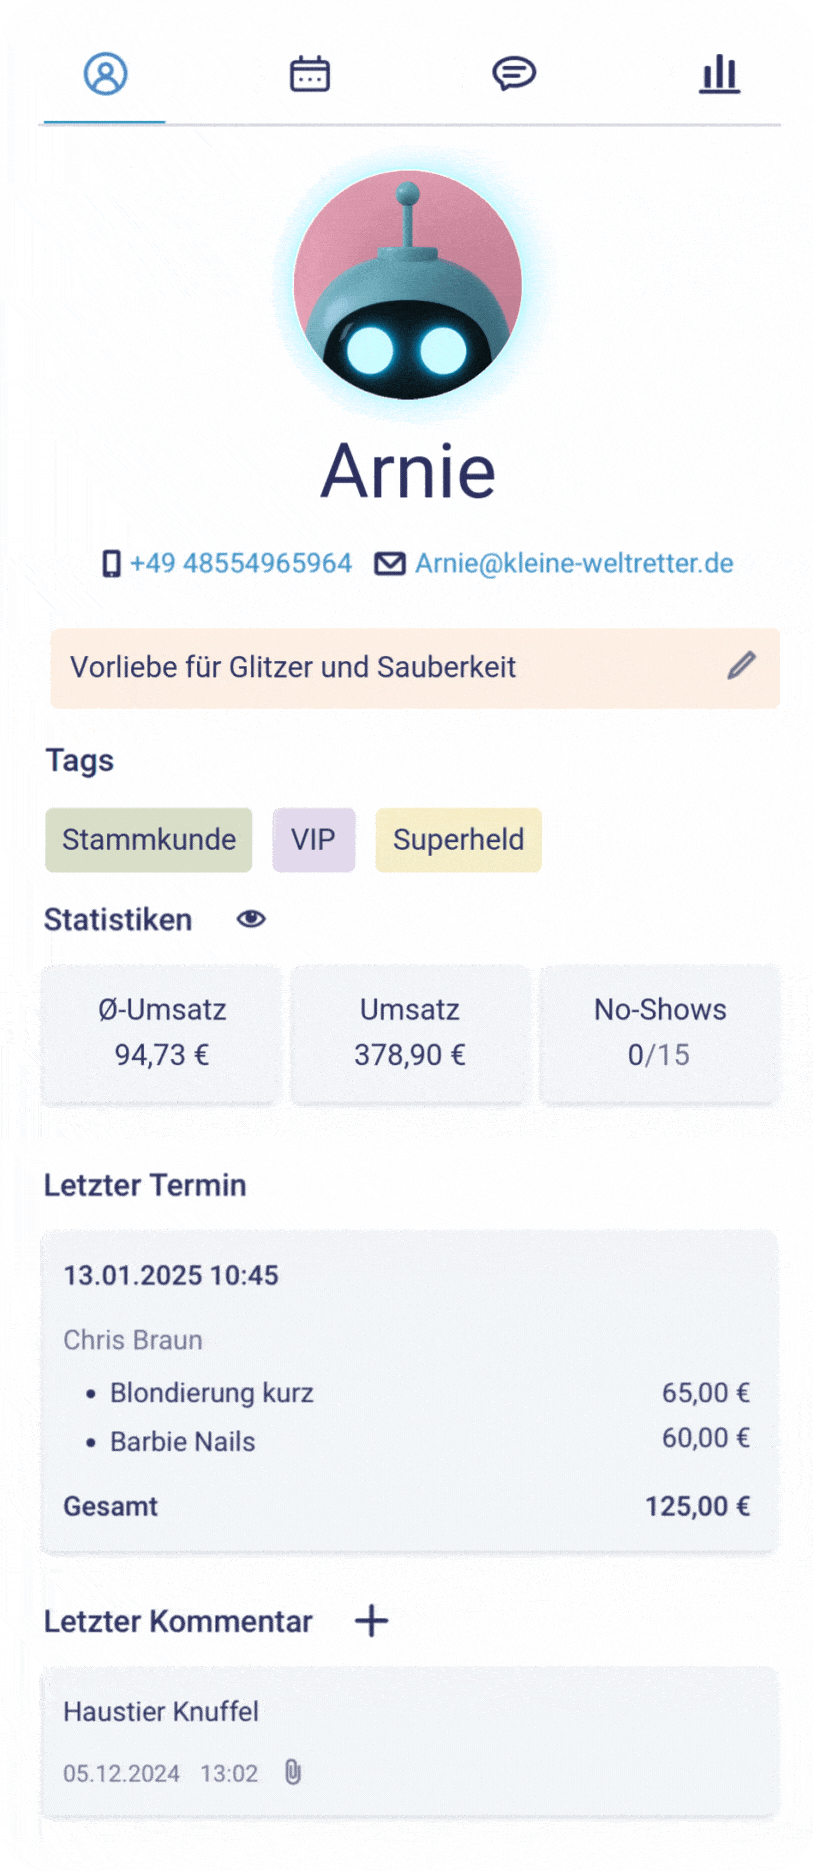The width and height of the screenshot is (814, 1871).
Task: Open the paperclip attachment on comment
Action: point(293,1772)
